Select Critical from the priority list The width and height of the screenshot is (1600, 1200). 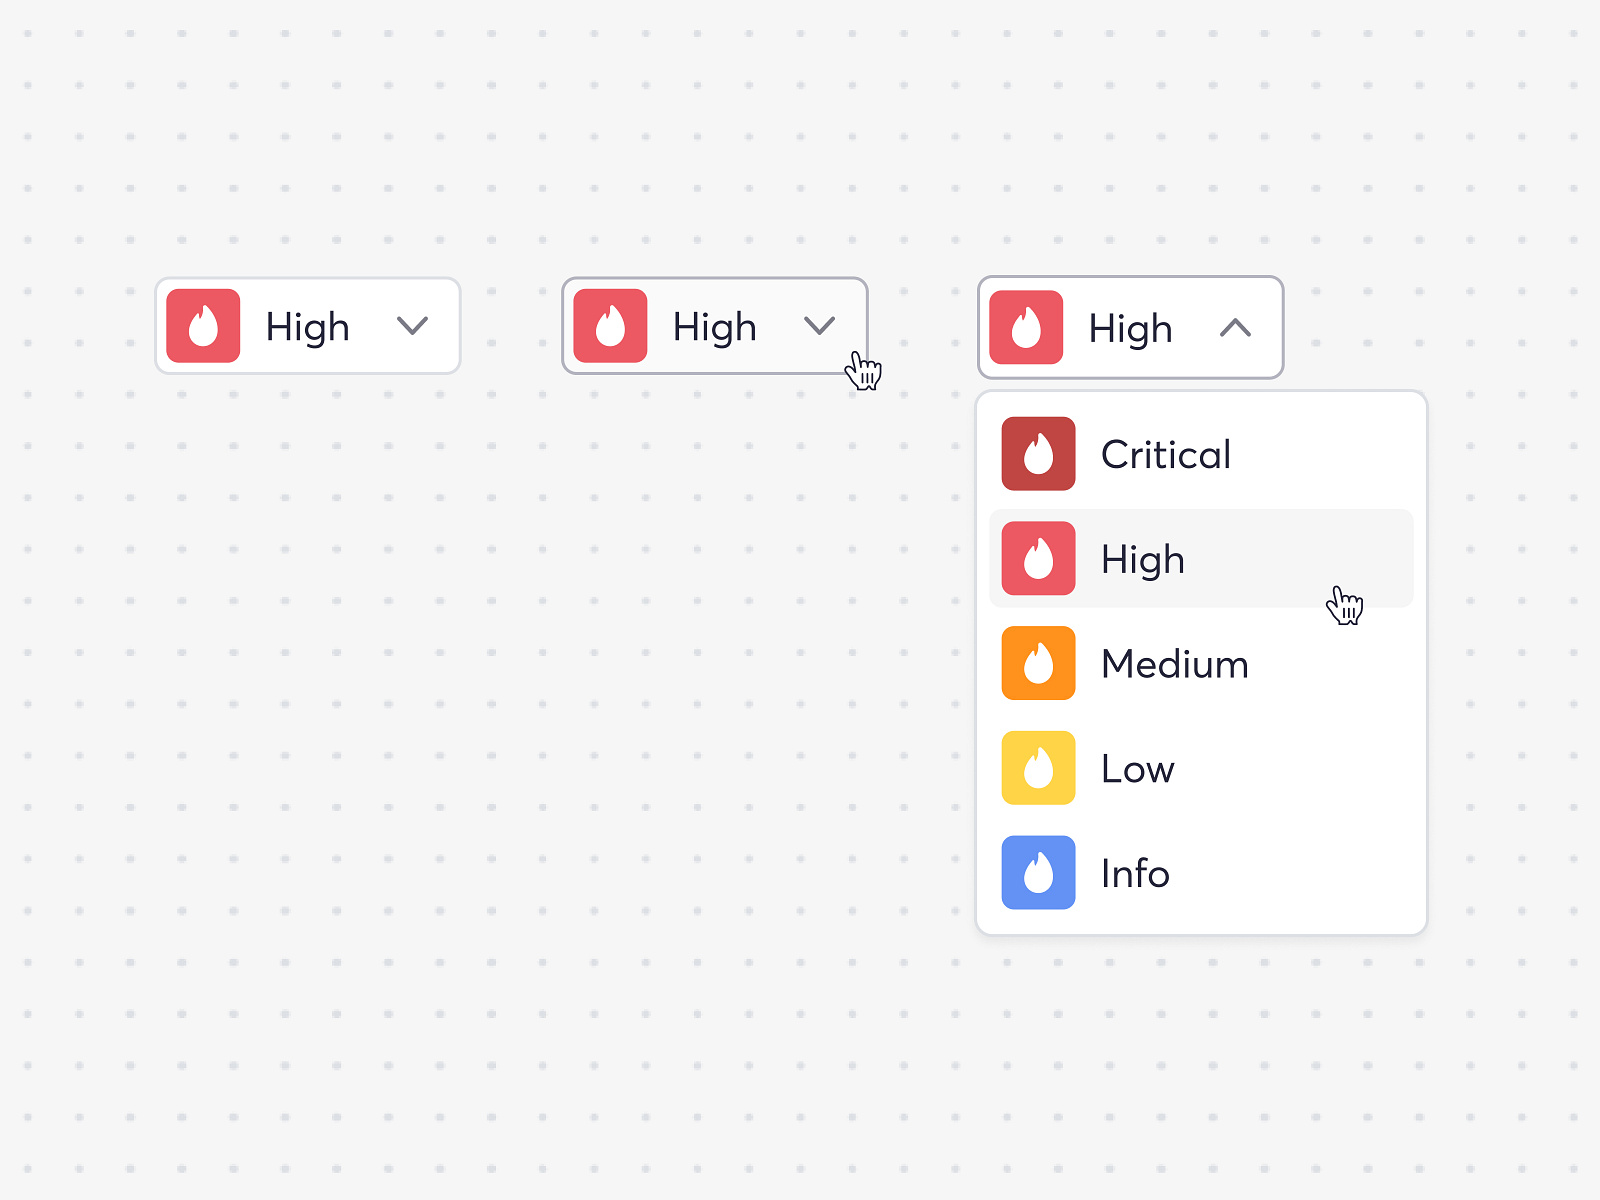point(1165,452)
